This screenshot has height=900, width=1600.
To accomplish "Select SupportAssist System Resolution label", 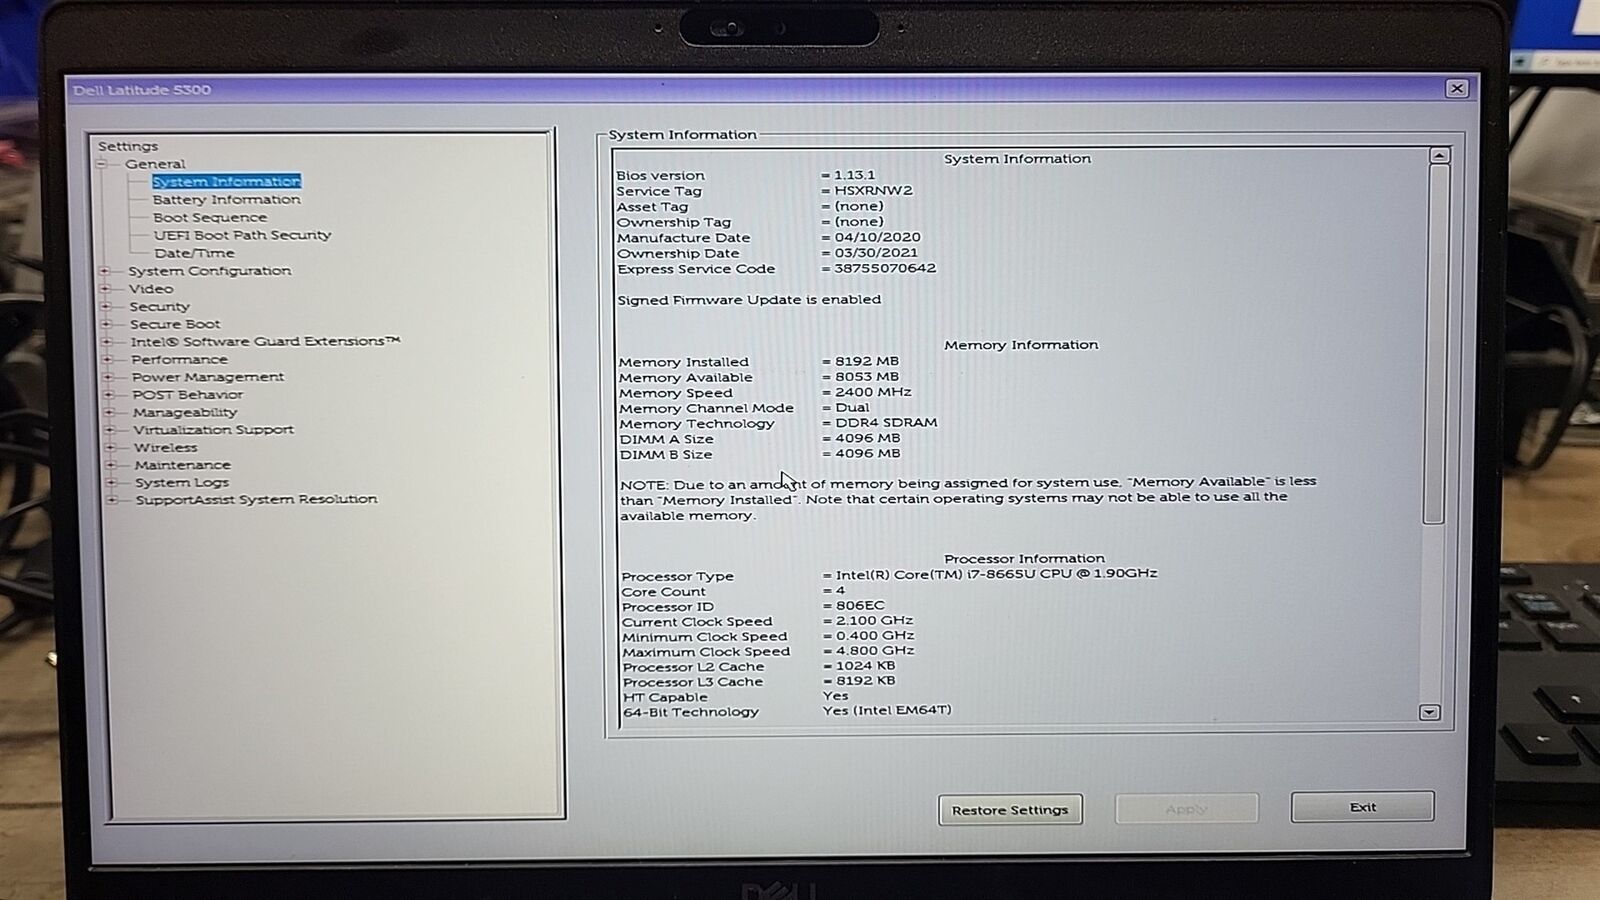I will pyautogui.click(x=257, y=499).
